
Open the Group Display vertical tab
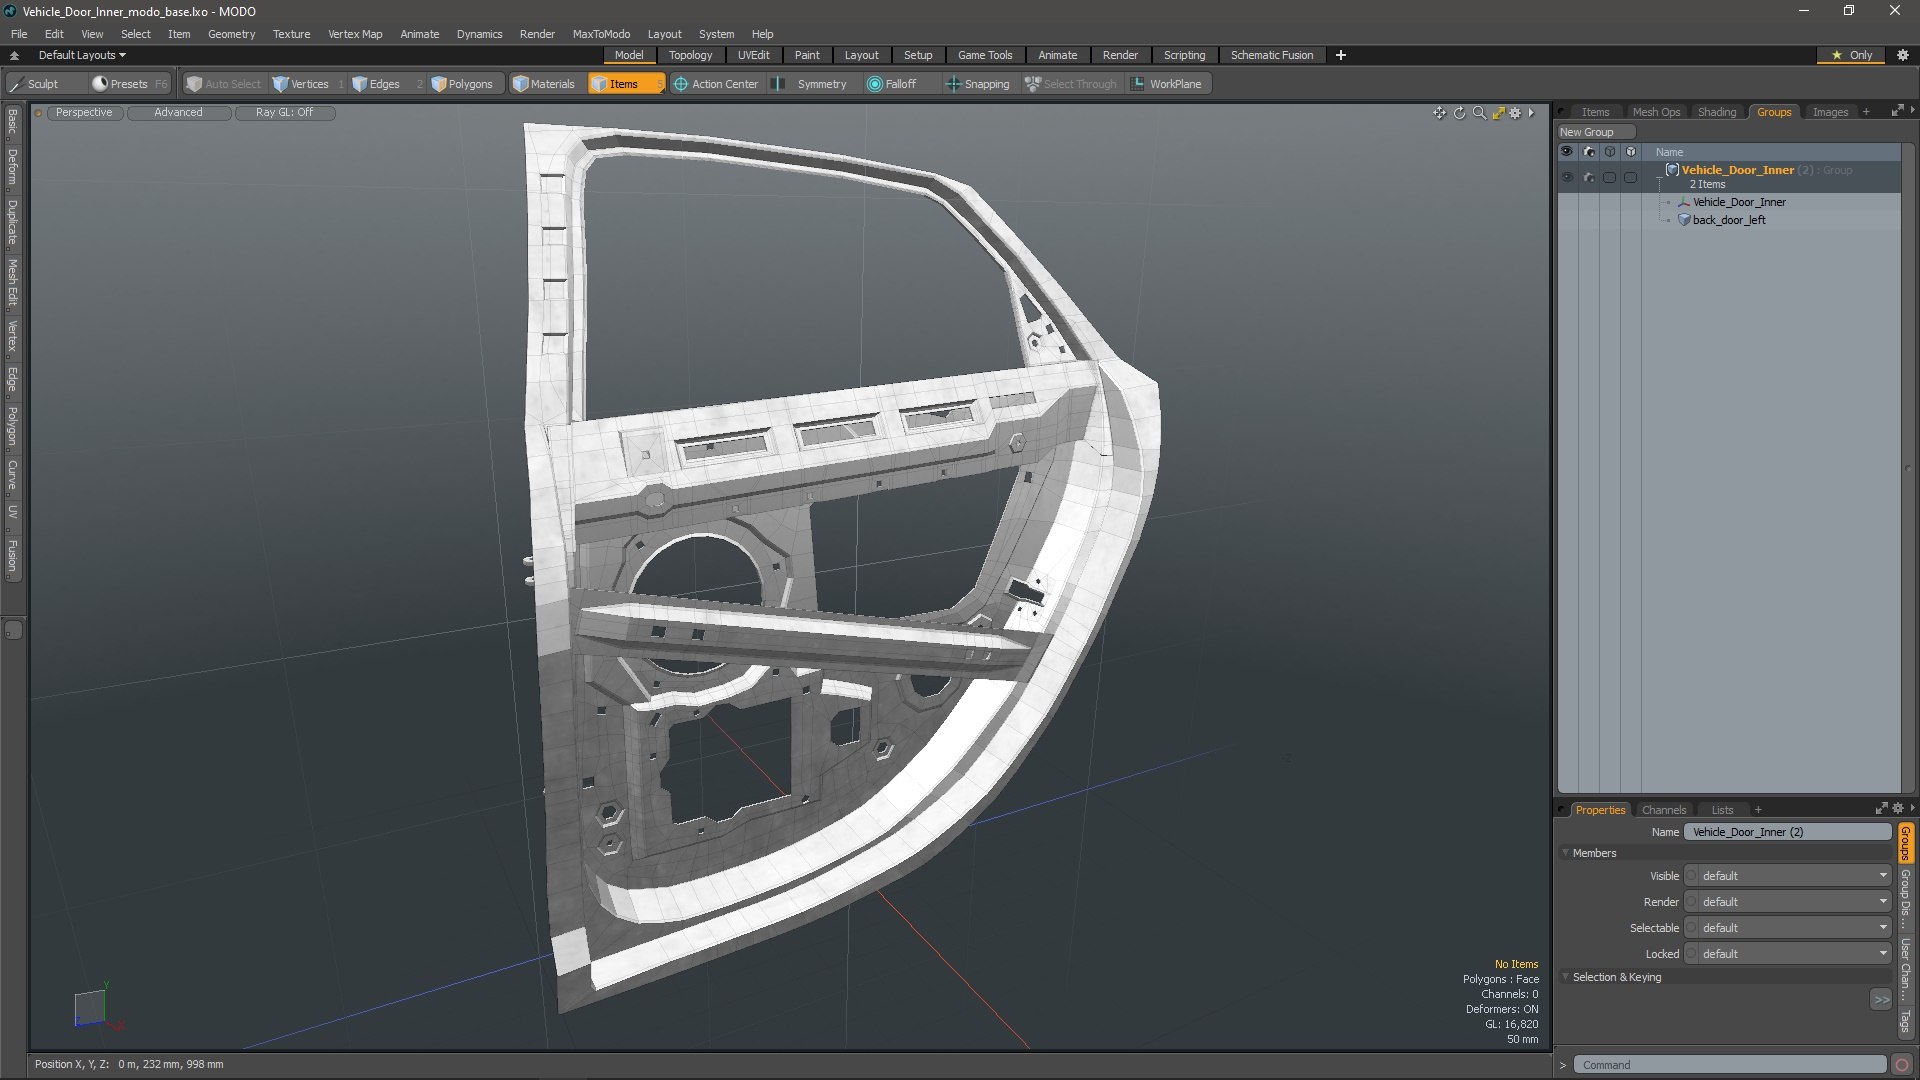1906,897
